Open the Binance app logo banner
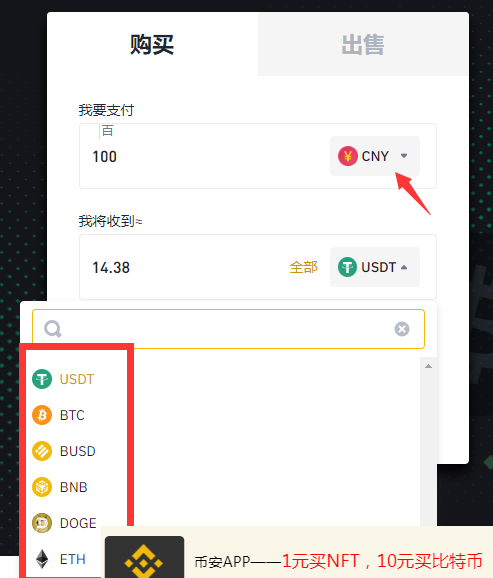The image size is (493, 578). click(x=144, y=557)
